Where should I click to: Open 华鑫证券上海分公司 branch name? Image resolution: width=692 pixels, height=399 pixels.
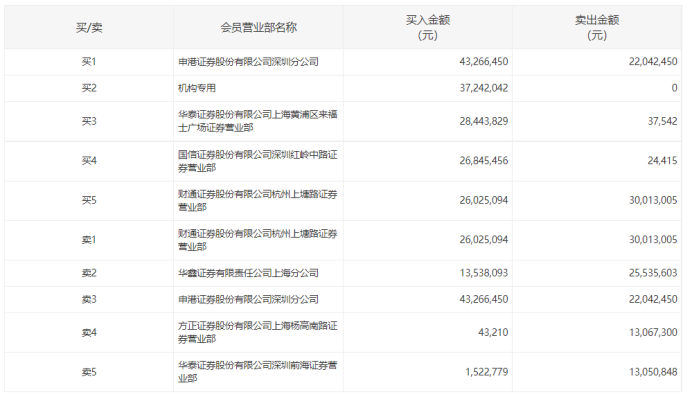pyautogui.click(x=248, y=273)
